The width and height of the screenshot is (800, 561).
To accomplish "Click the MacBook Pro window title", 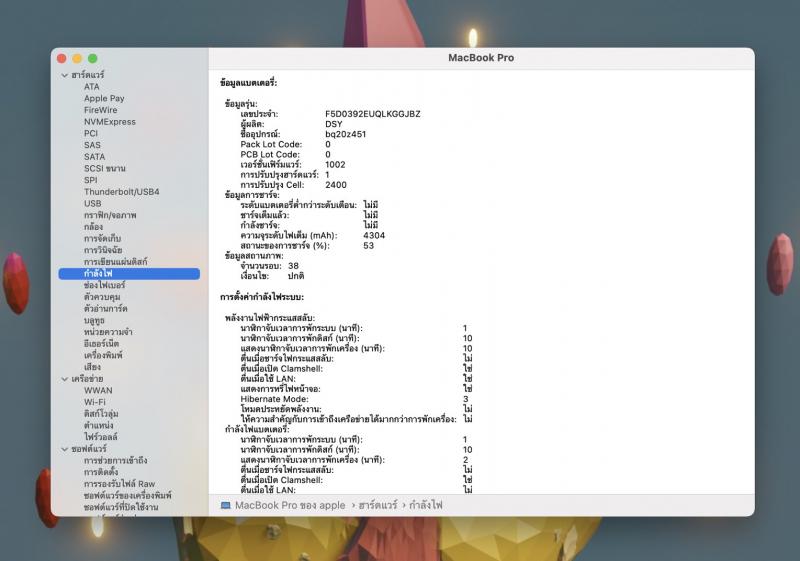I will point(481,58).
